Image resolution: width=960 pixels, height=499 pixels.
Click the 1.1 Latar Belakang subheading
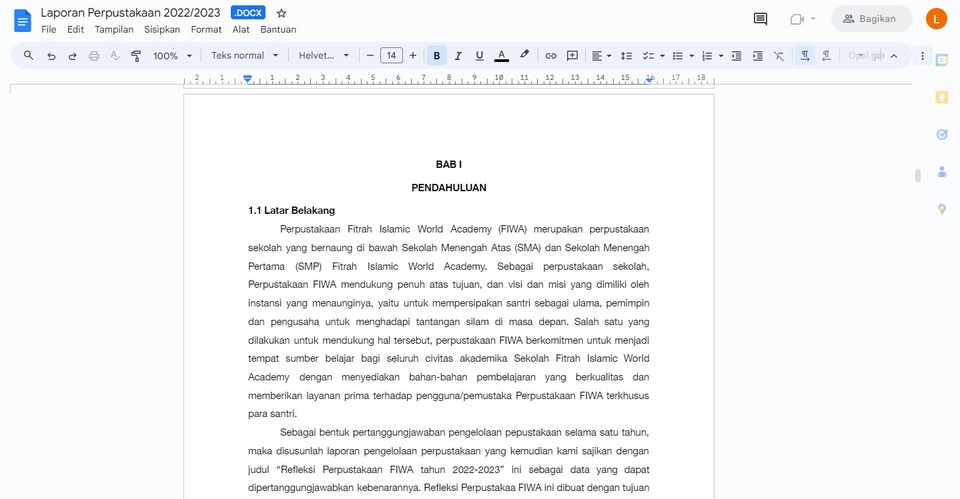pos(291,211)
